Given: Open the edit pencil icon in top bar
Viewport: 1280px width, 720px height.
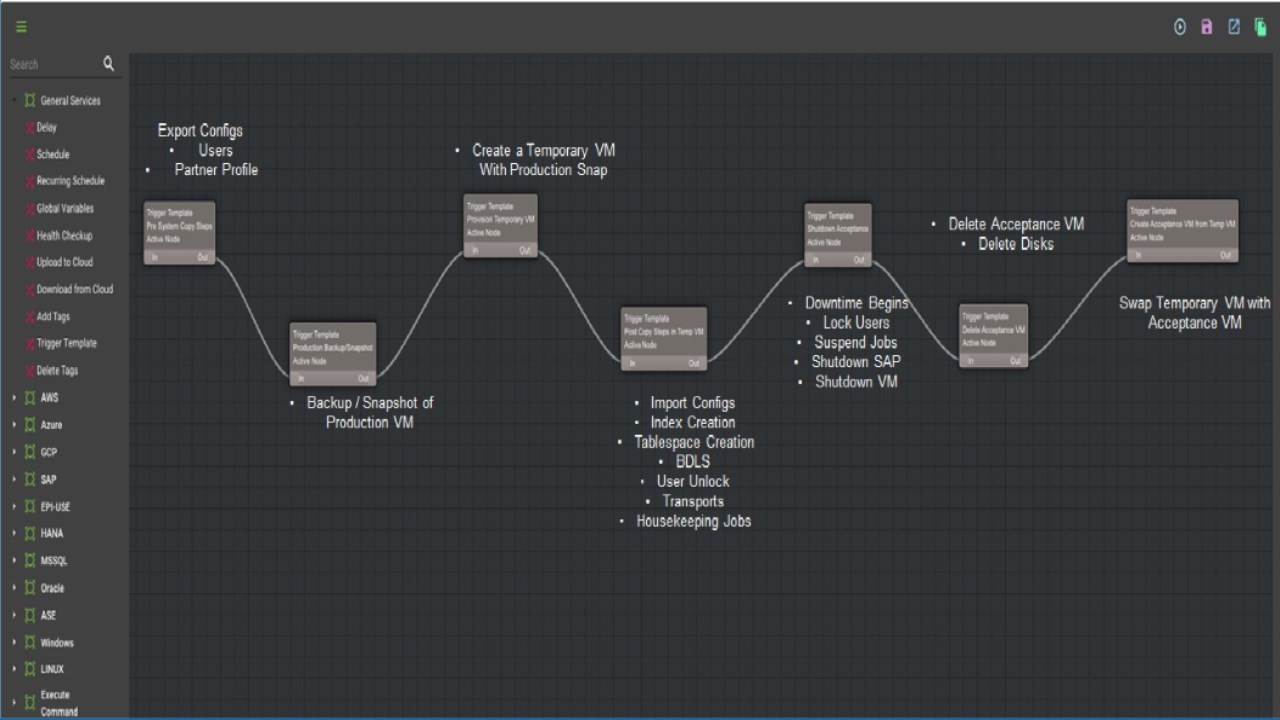Looking at the screenshot, I should click(x=1234, y=27).
